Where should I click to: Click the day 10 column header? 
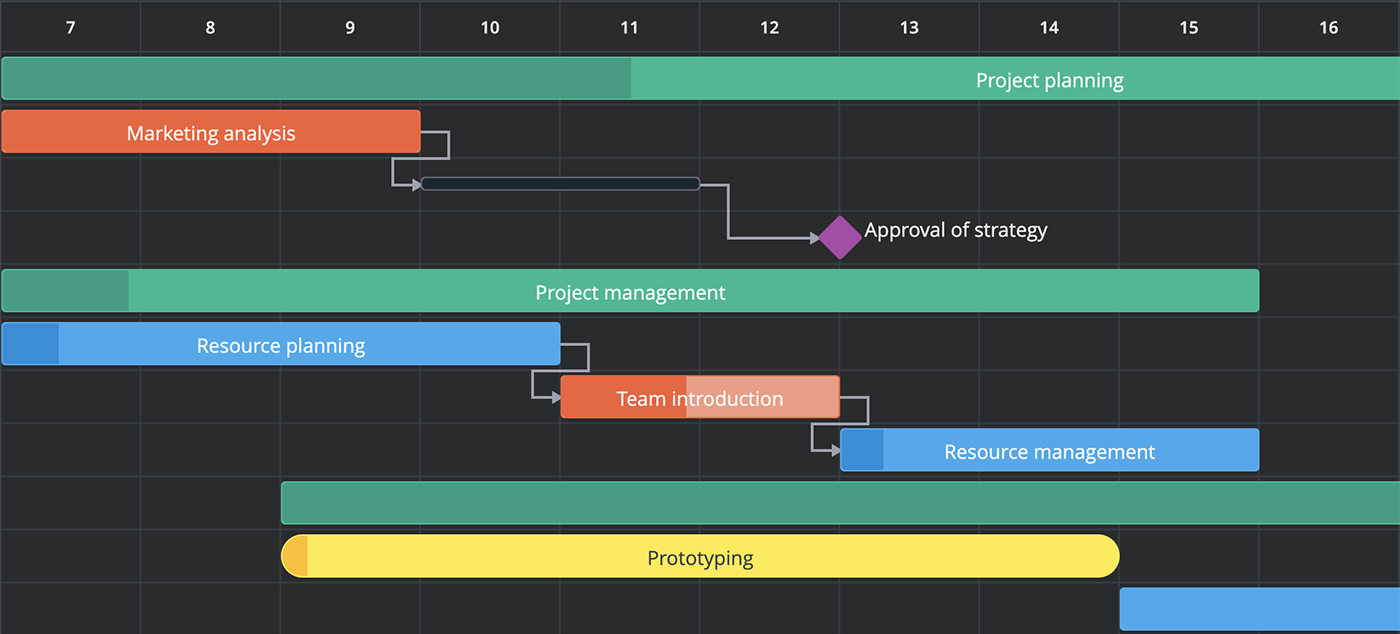[490, 28]
